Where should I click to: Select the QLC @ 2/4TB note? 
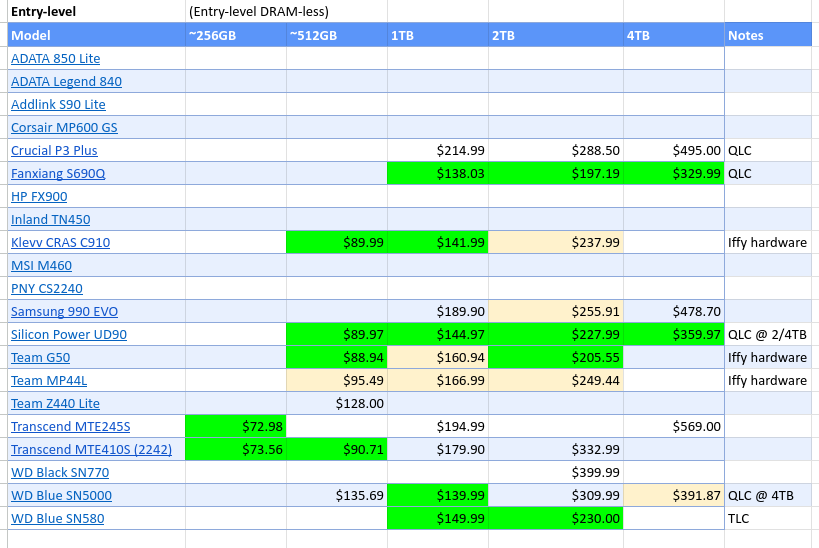click(768, 334)
